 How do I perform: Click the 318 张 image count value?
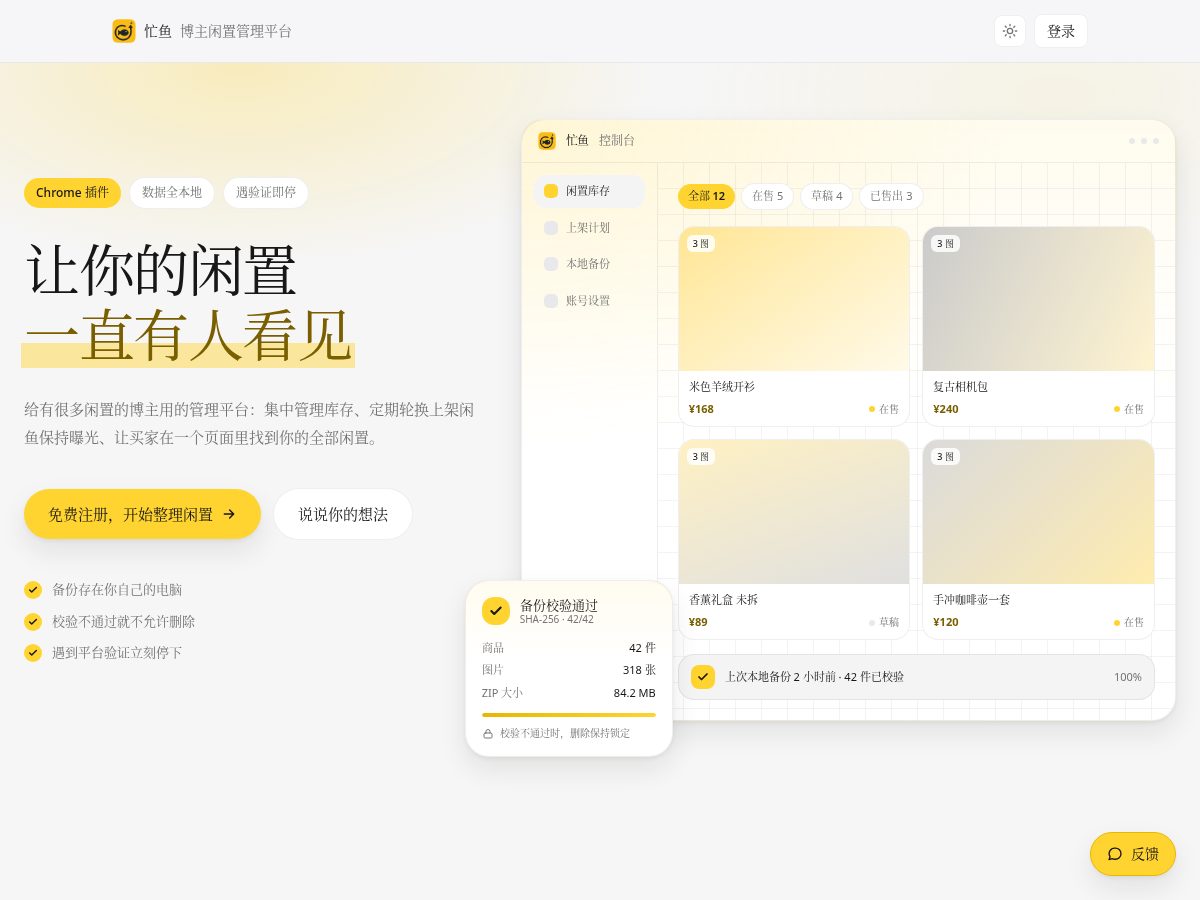pyautogui.click(x=639, y=670)
